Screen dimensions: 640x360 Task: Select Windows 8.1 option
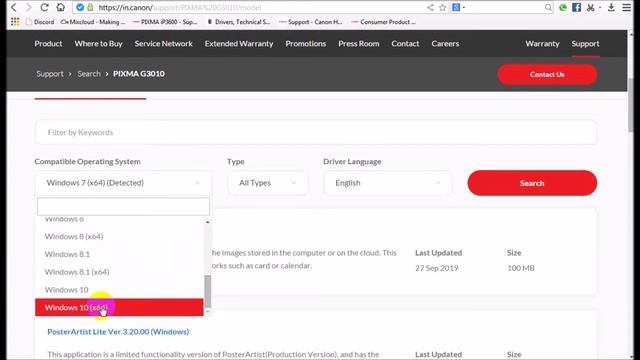coord(119,254)
